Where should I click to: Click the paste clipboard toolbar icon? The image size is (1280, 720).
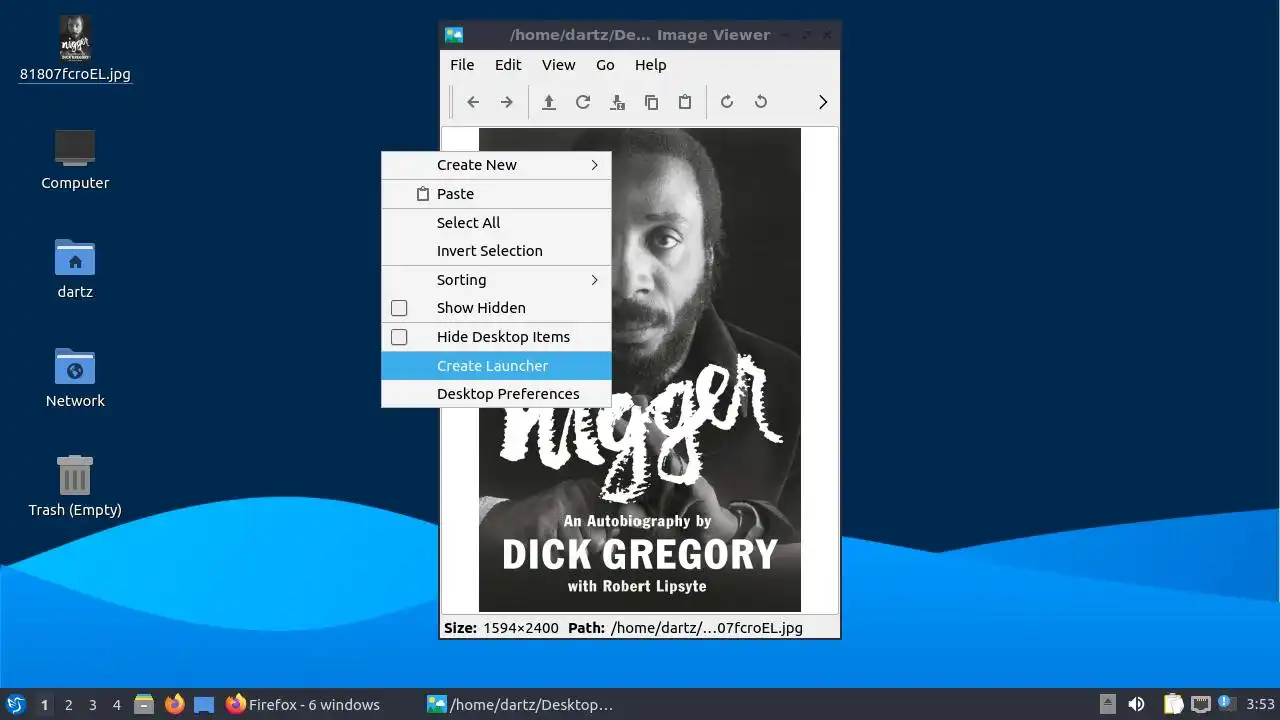(x=685, y=102)
